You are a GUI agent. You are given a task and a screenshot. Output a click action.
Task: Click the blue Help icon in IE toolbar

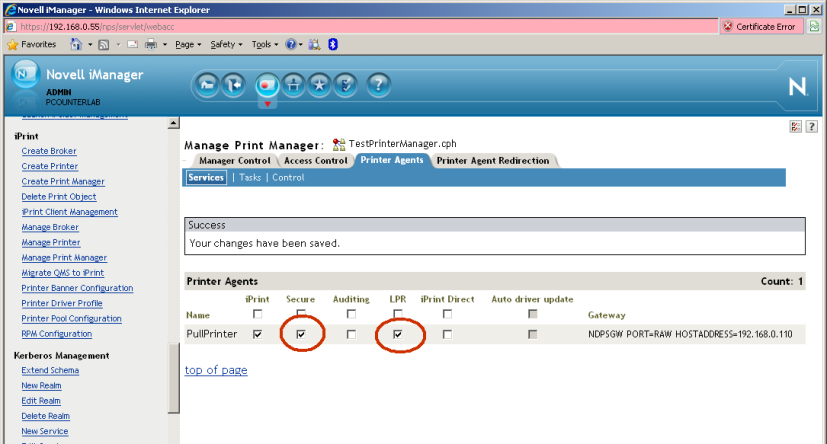tap(291, 44)
